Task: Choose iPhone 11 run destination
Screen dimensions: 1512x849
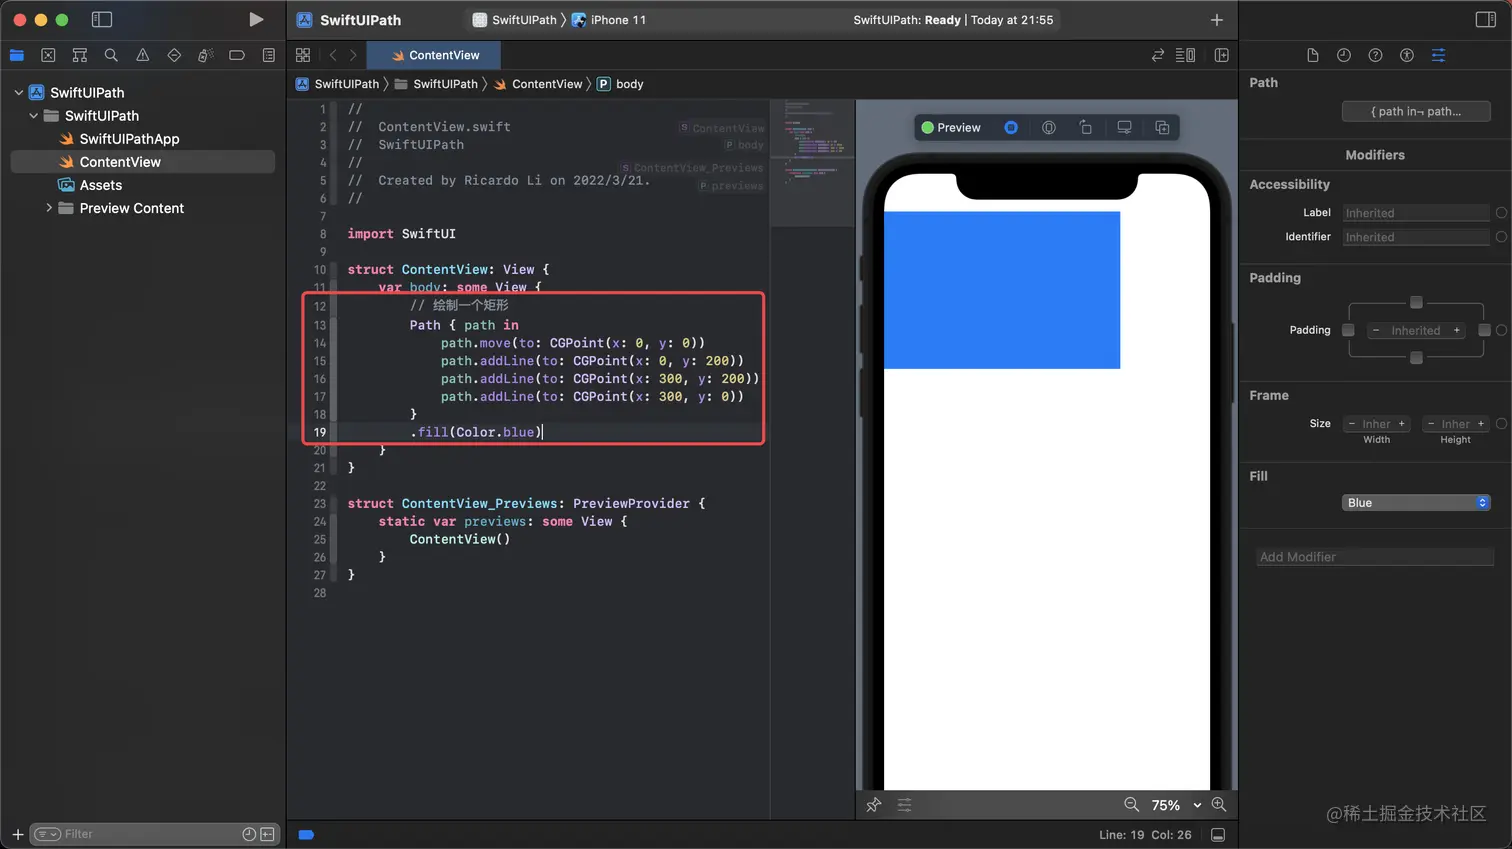Action: point(609,20)
